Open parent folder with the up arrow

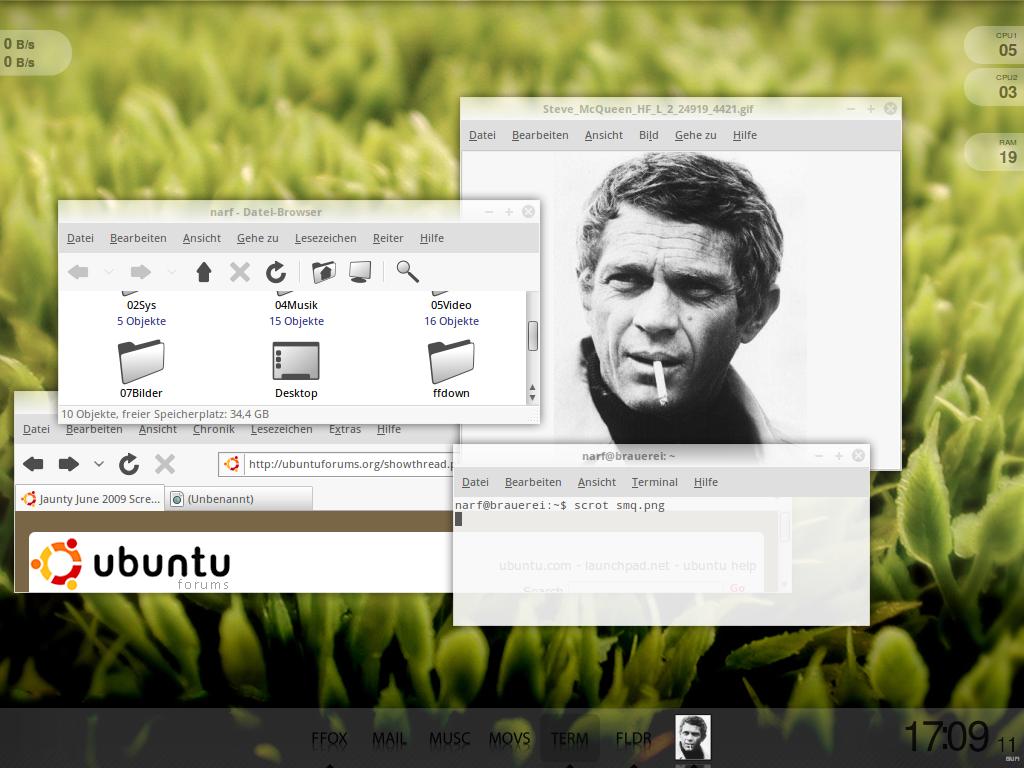tap(204, 272)
